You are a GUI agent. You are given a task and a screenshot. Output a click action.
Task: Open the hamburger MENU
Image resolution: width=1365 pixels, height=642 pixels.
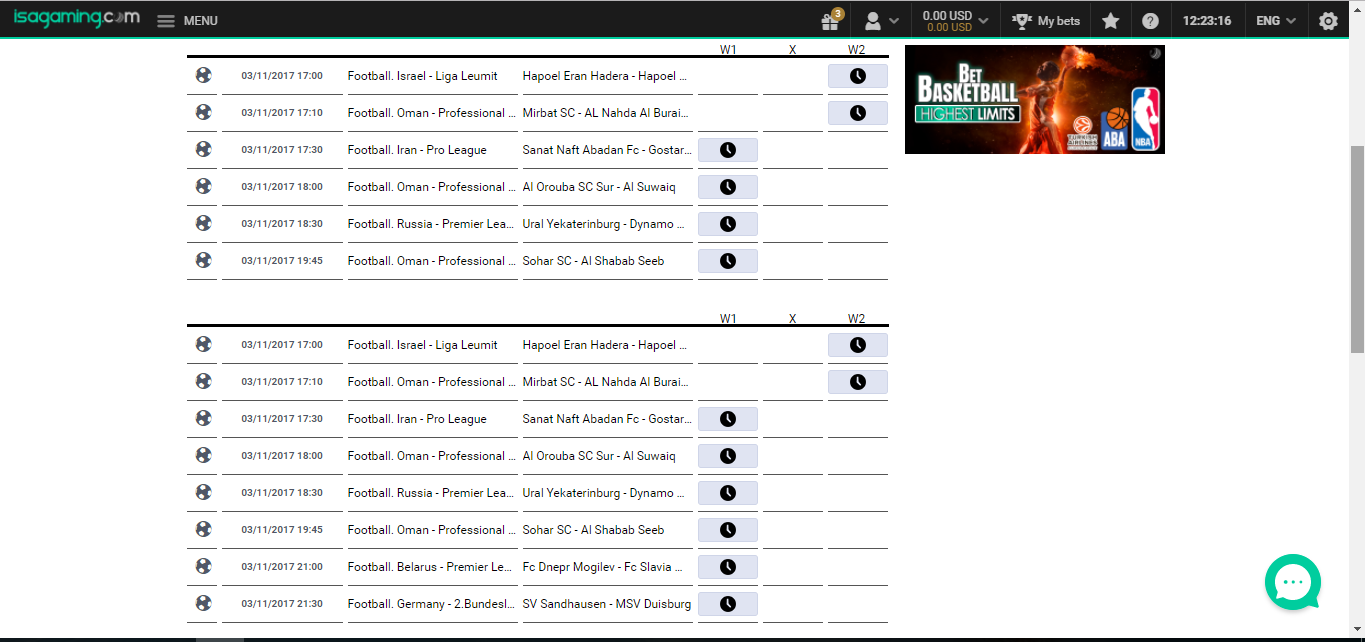point(165,20)
